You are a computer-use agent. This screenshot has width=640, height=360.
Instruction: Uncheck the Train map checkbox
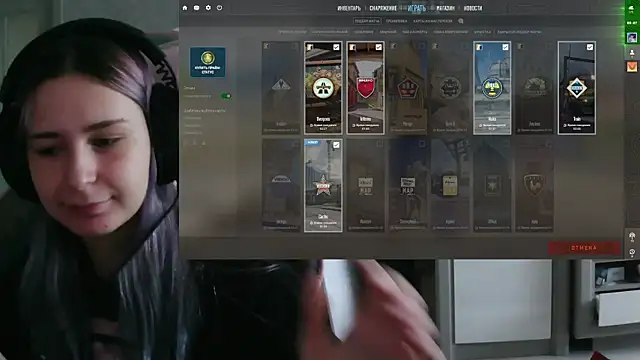pyautogui.click(x=590, y=47)
